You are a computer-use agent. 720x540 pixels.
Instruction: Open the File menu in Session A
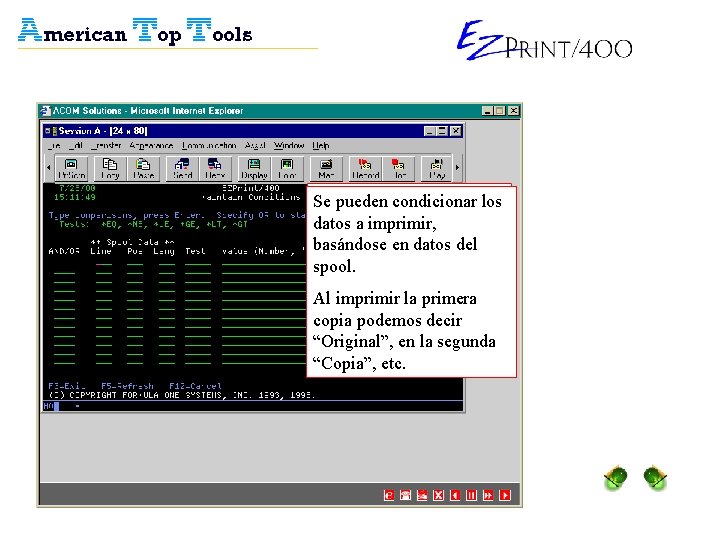click(54, 146)
